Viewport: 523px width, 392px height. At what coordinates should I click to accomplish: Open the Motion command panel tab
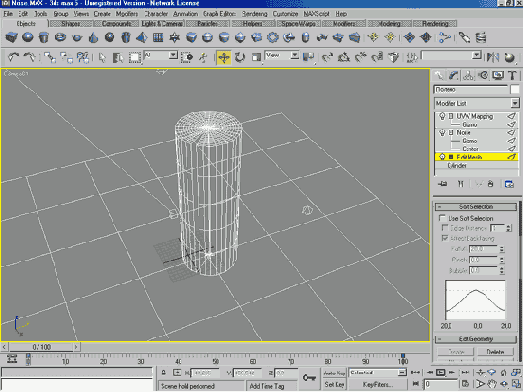coord(483,76)
